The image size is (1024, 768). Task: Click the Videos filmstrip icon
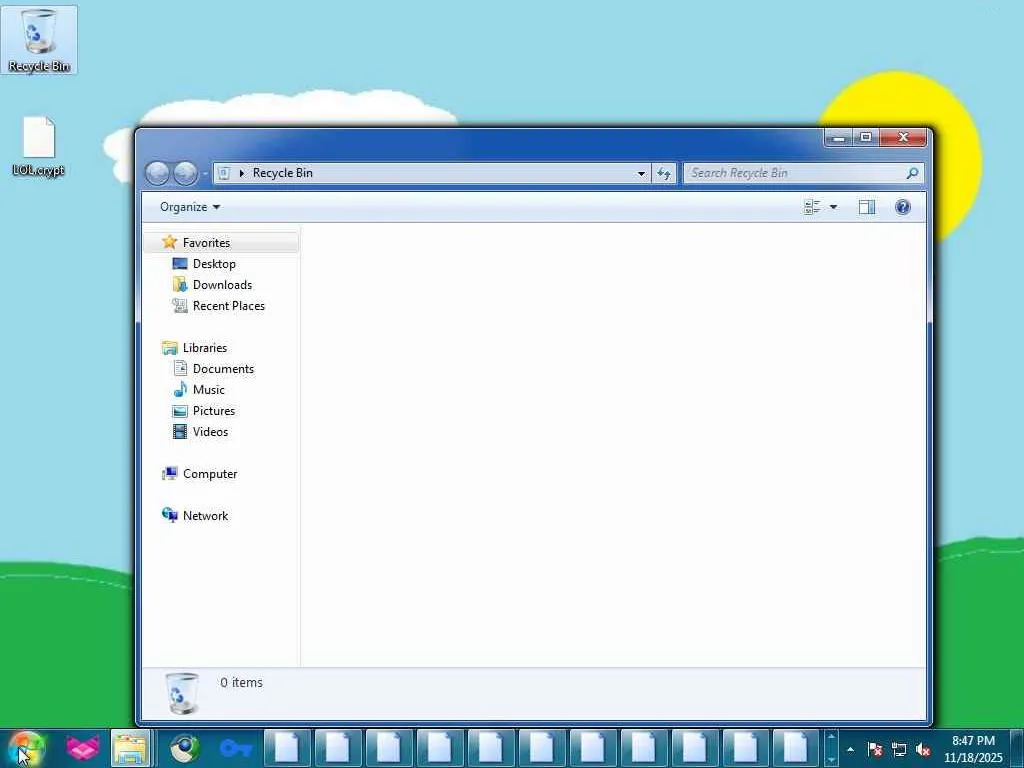[x=180, y=432]
